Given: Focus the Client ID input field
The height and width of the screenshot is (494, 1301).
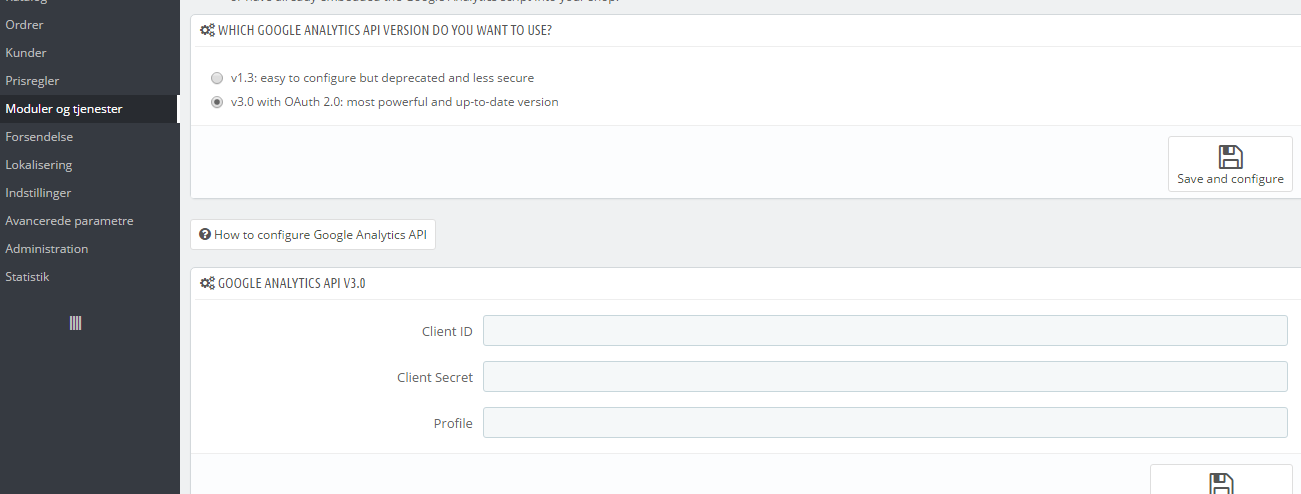Looking at the screenshot, I should pos(885,331).
